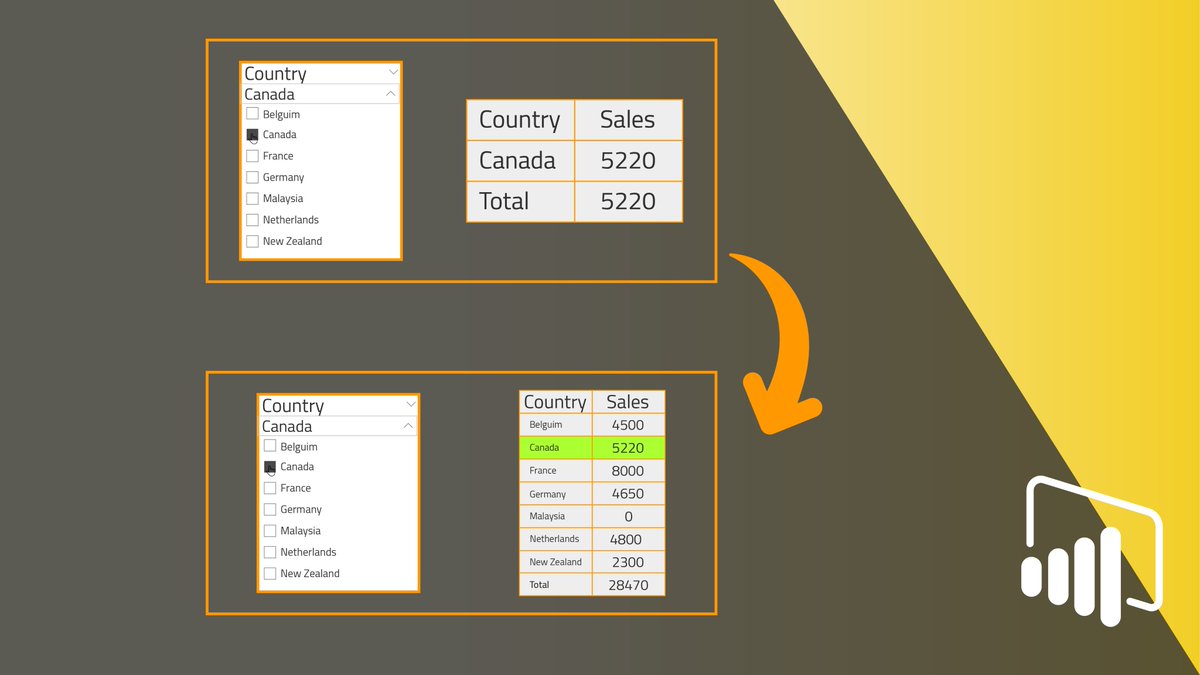Open the Country header chevron in upper slicer

coord(392,73)
